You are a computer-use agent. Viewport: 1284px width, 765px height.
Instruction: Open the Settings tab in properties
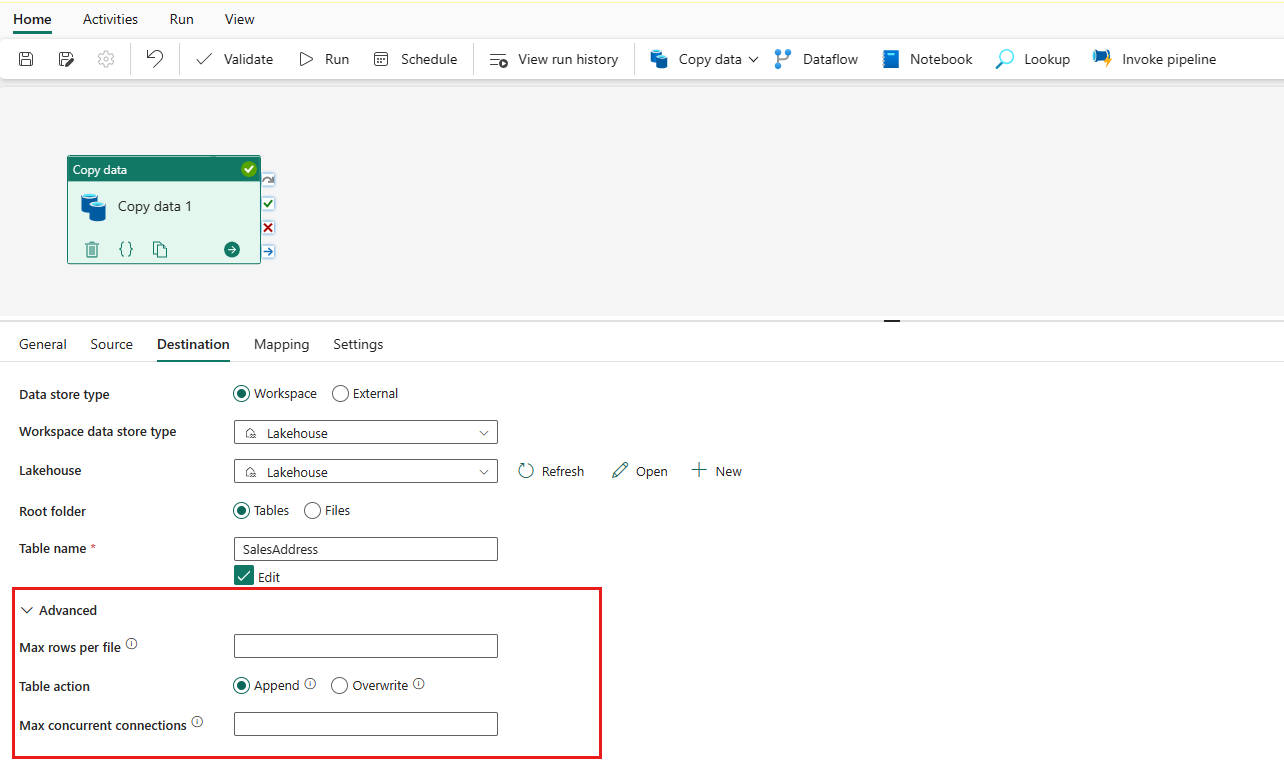pos(358,344)
